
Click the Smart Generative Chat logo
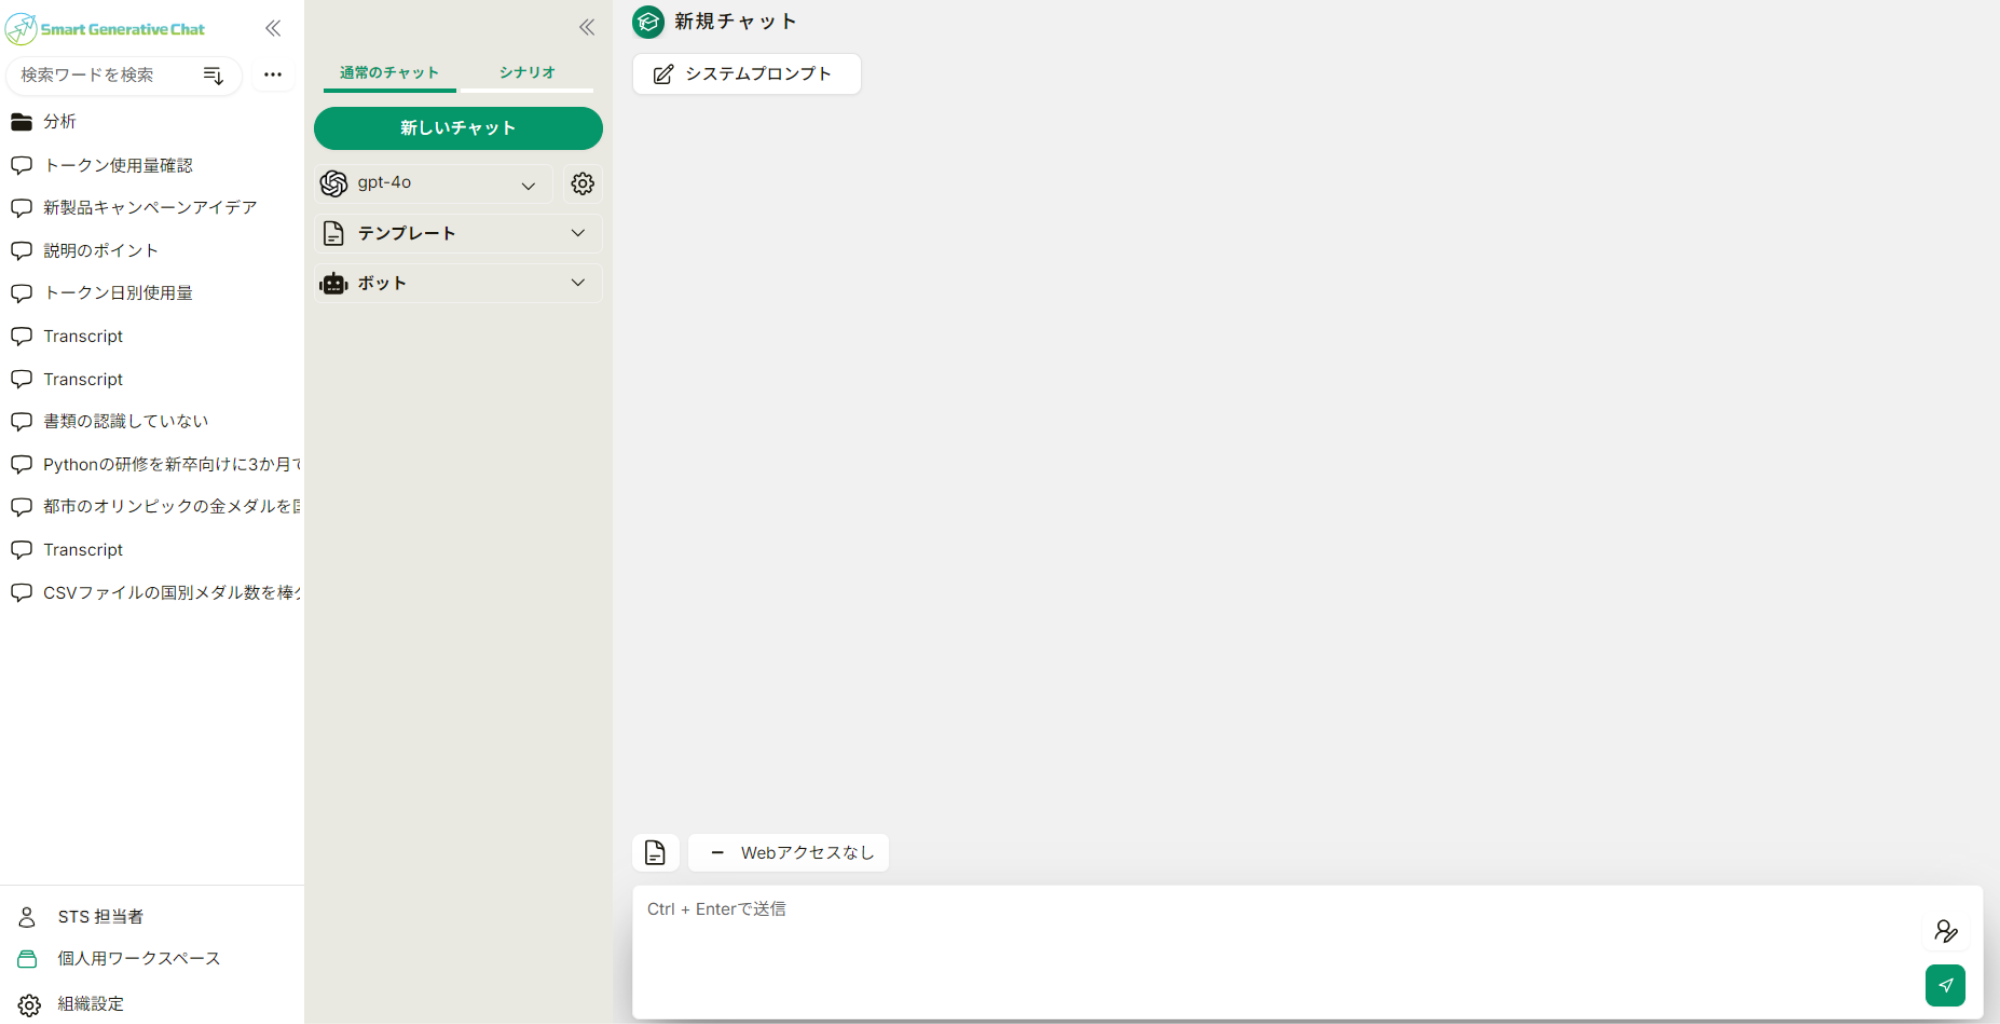(105, 29)
